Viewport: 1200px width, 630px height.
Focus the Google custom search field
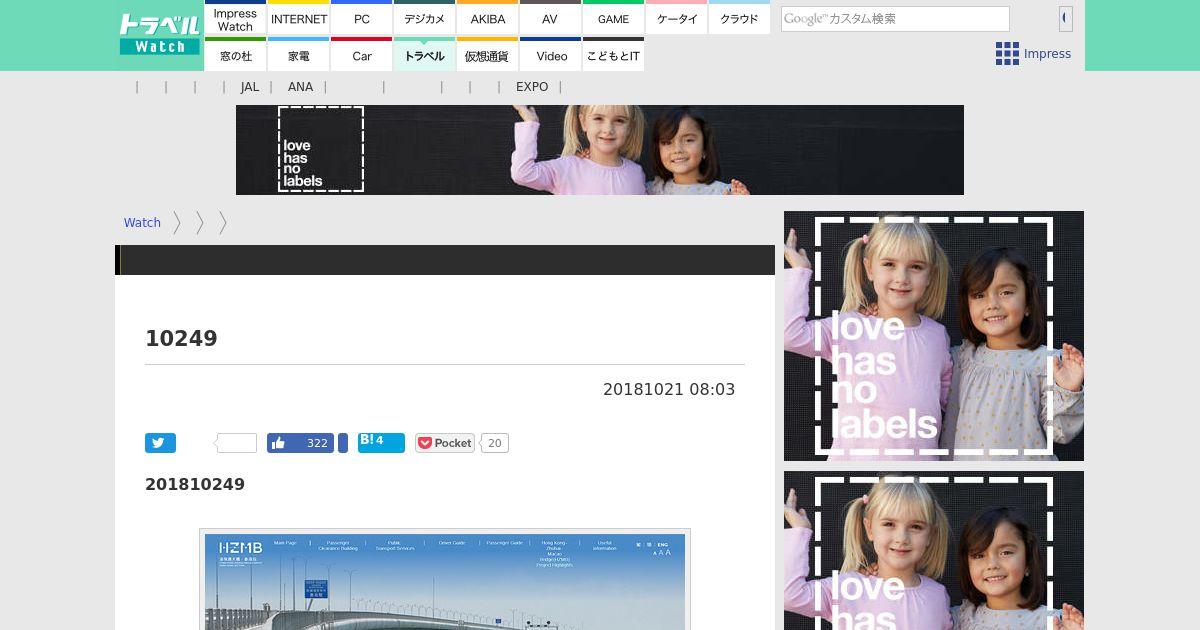click(895, 19)
